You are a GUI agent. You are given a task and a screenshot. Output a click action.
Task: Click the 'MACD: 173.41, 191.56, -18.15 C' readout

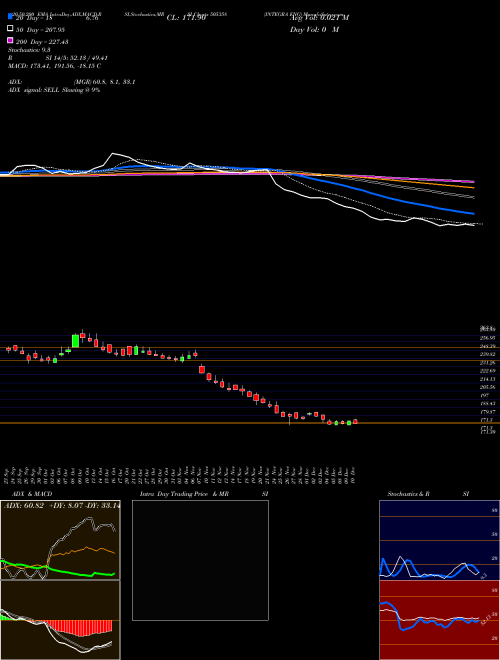[x=54, y=66]
